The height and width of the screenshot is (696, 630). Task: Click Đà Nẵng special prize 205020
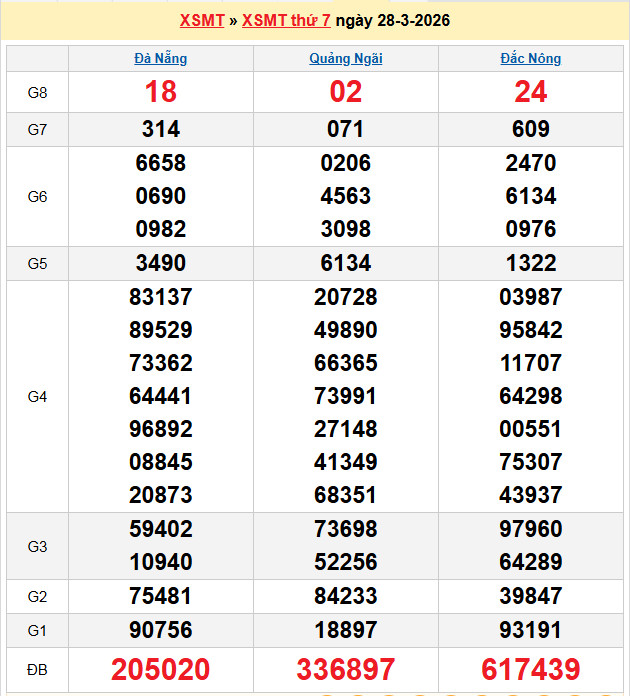click(160, 669)
